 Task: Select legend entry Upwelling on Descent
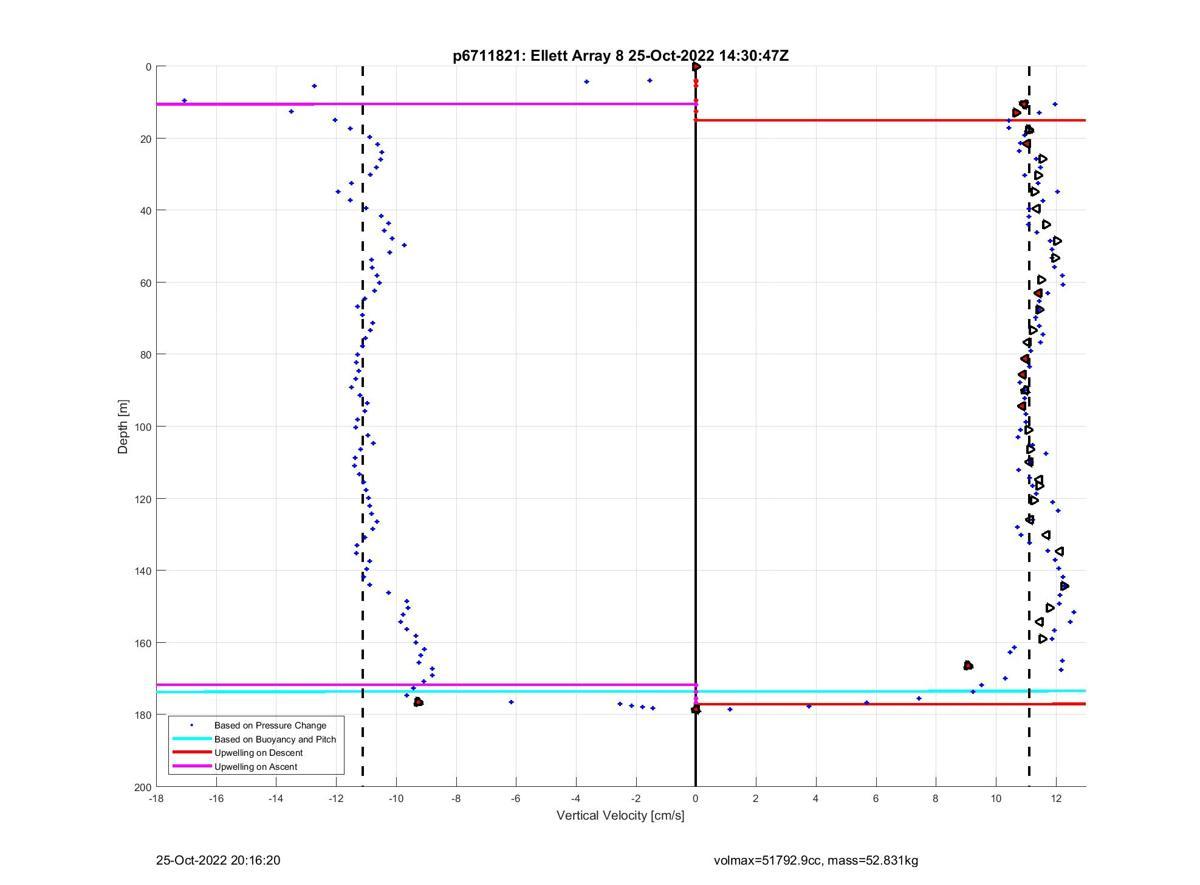click(x=258, y=752)
